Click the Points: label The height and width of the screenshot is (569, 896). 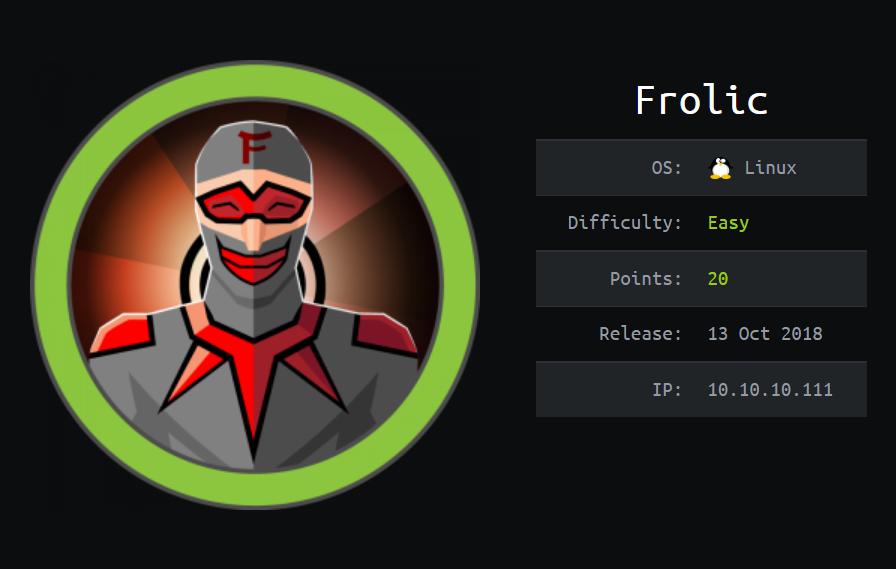click(x=646, y=279)
